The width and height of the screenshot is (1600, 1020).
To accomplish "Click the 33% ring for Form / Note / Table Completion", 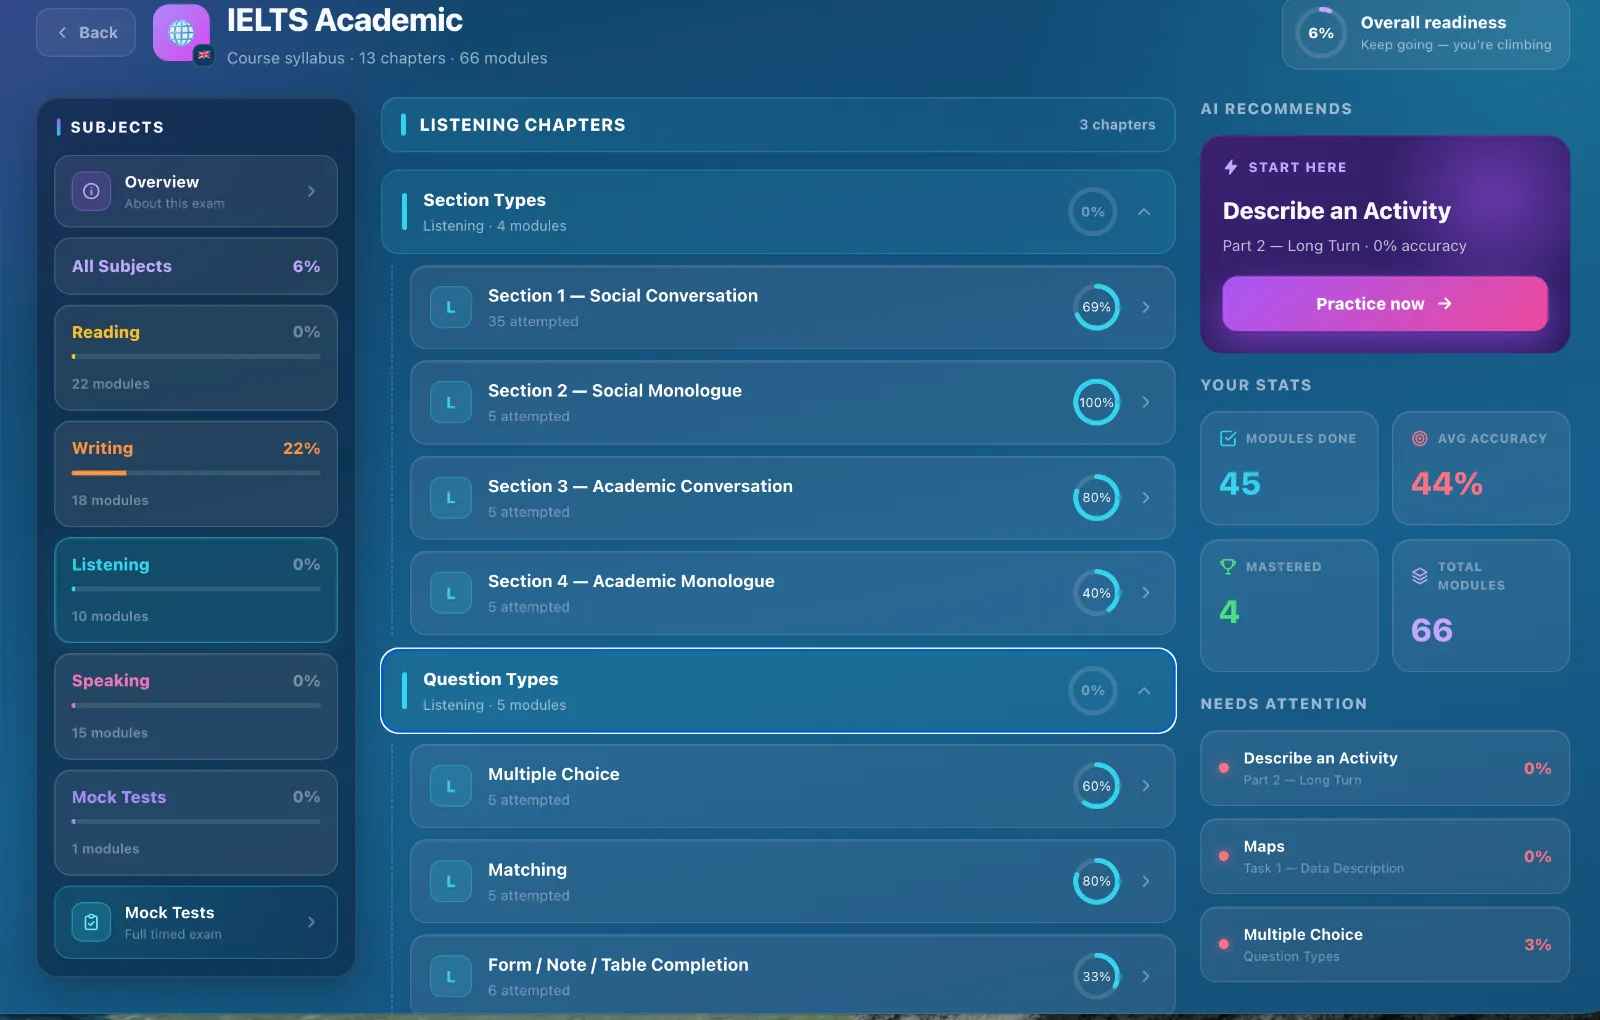I will click(1097, 976).
